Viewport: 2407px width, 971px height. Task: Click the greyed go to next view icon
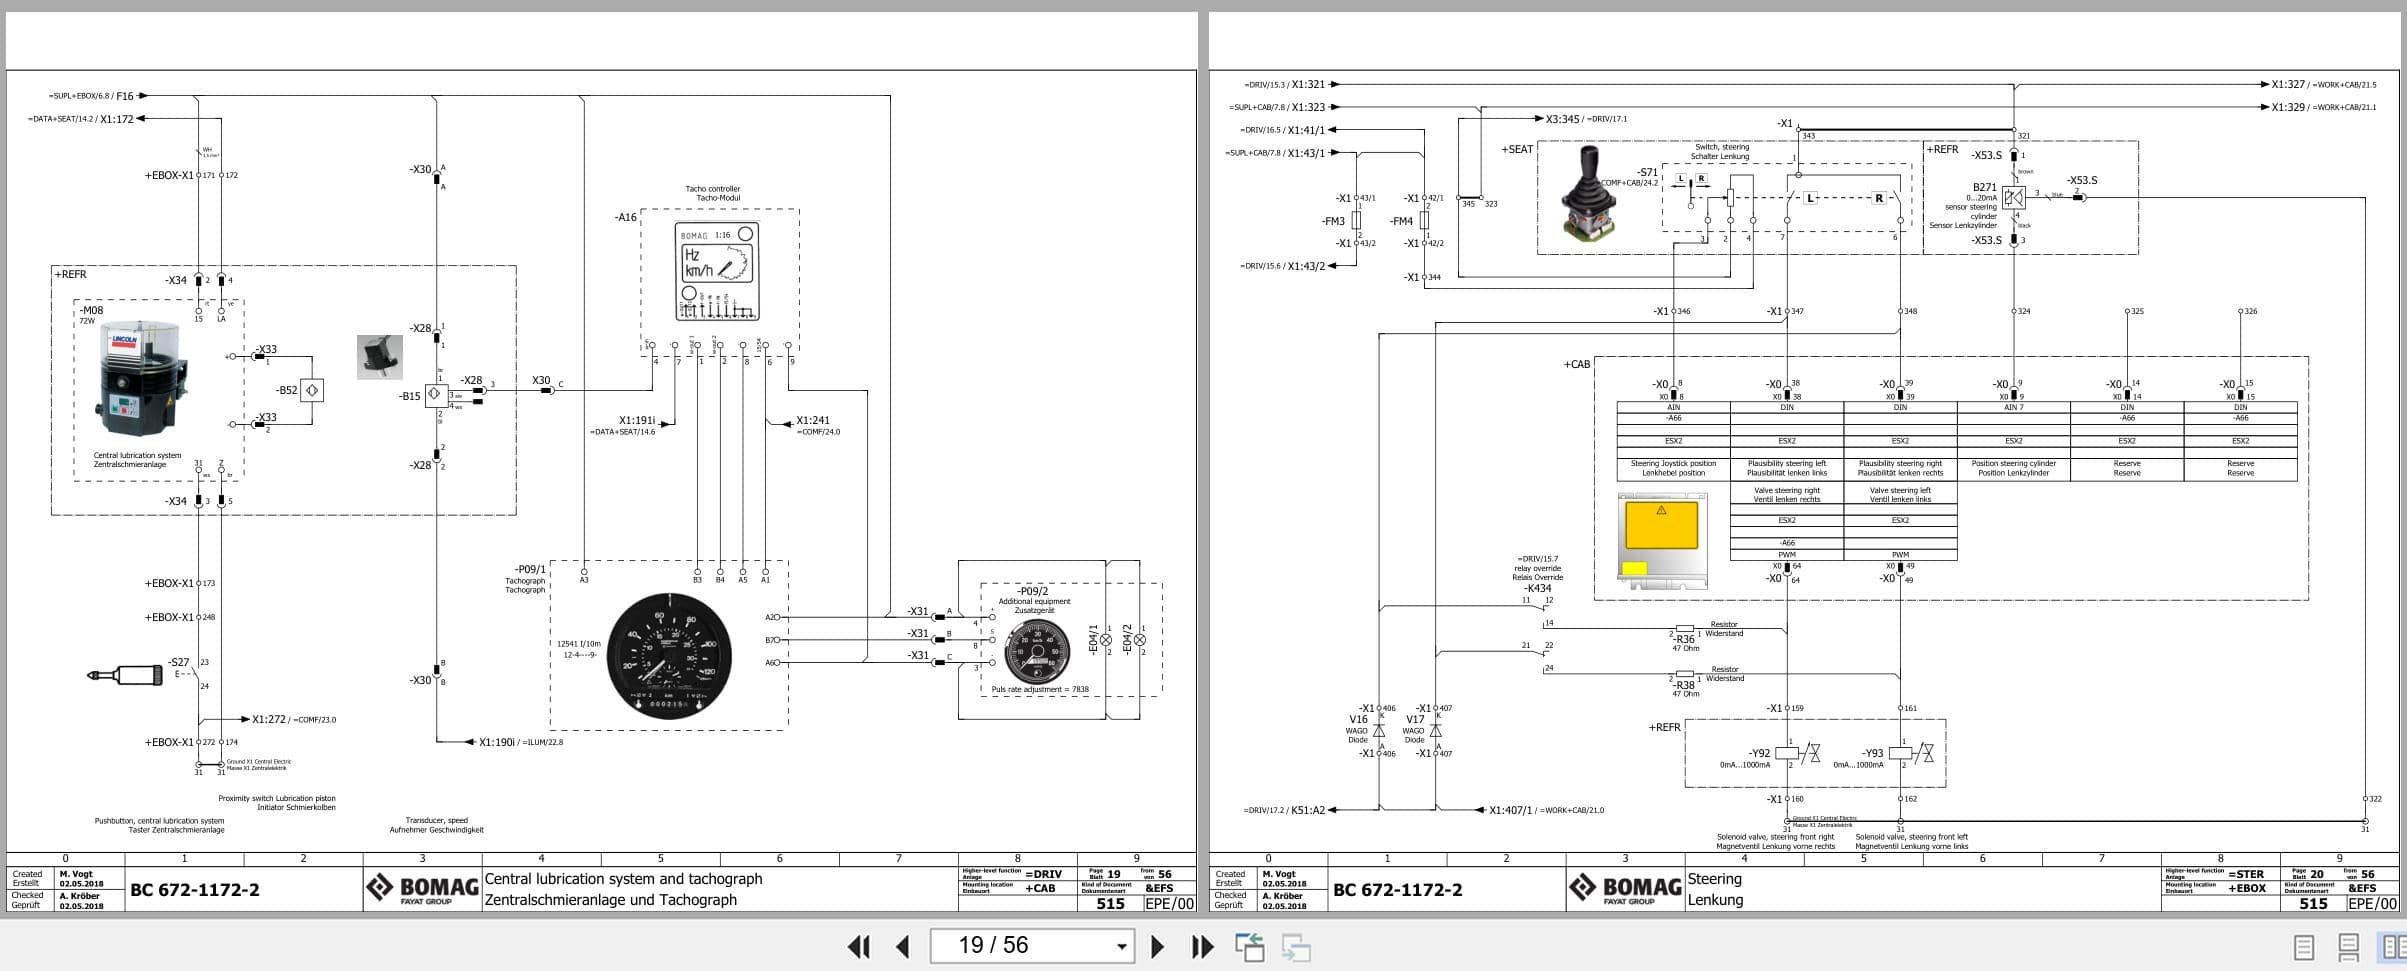1296,947
